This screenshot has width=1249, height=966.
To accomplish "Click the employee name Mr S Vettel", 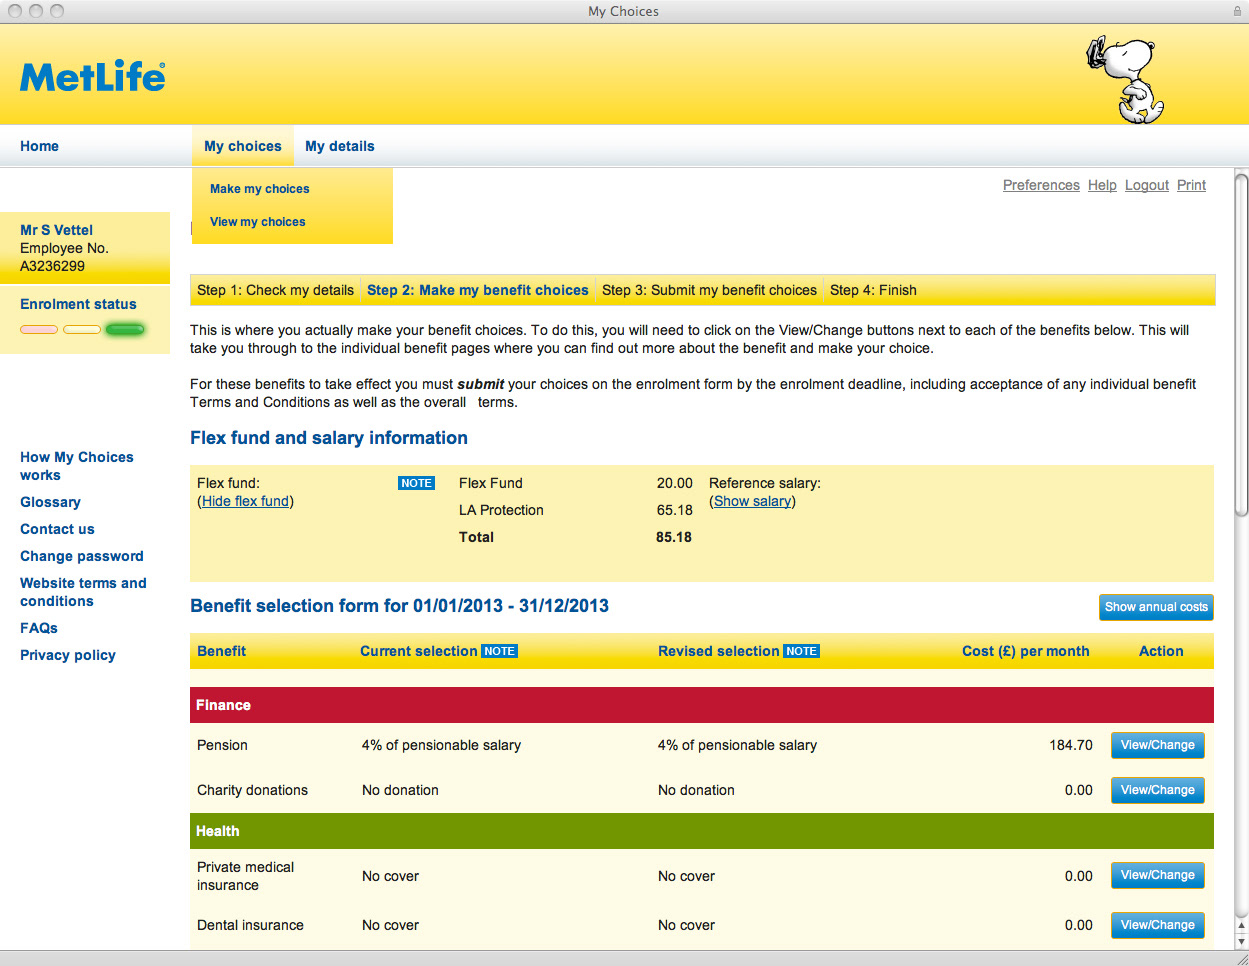I will point(56,230).
